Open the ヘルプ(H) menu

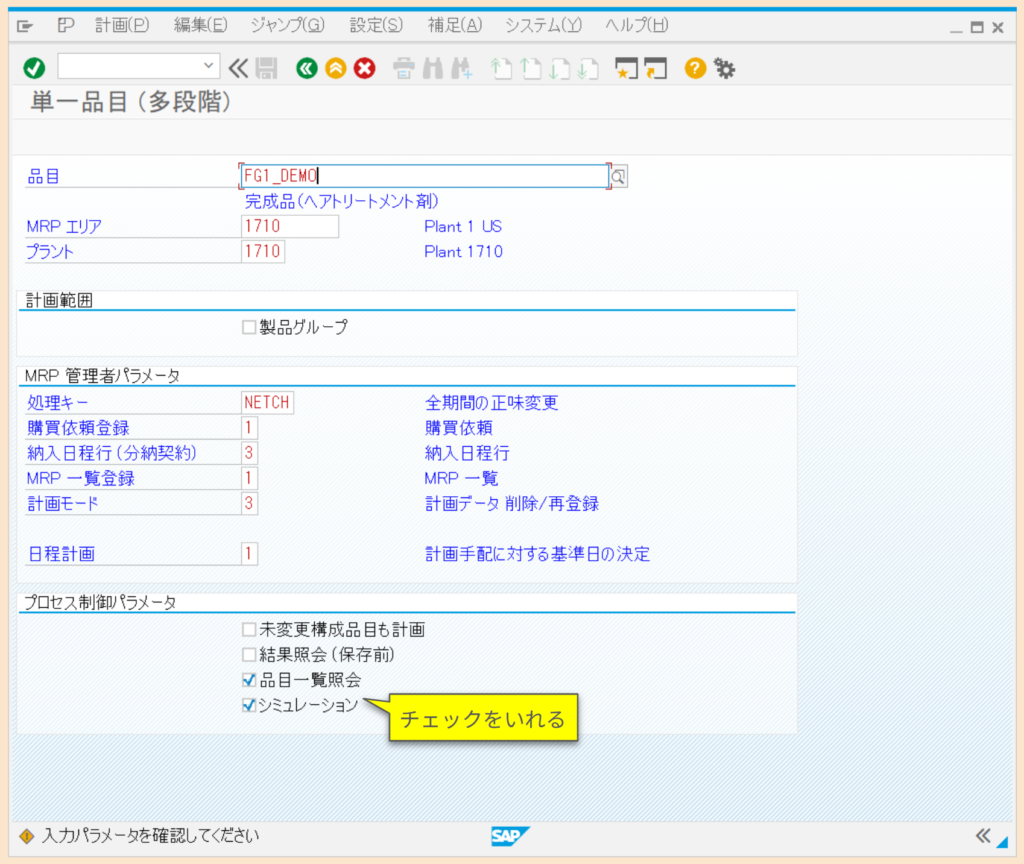[636, 25]
